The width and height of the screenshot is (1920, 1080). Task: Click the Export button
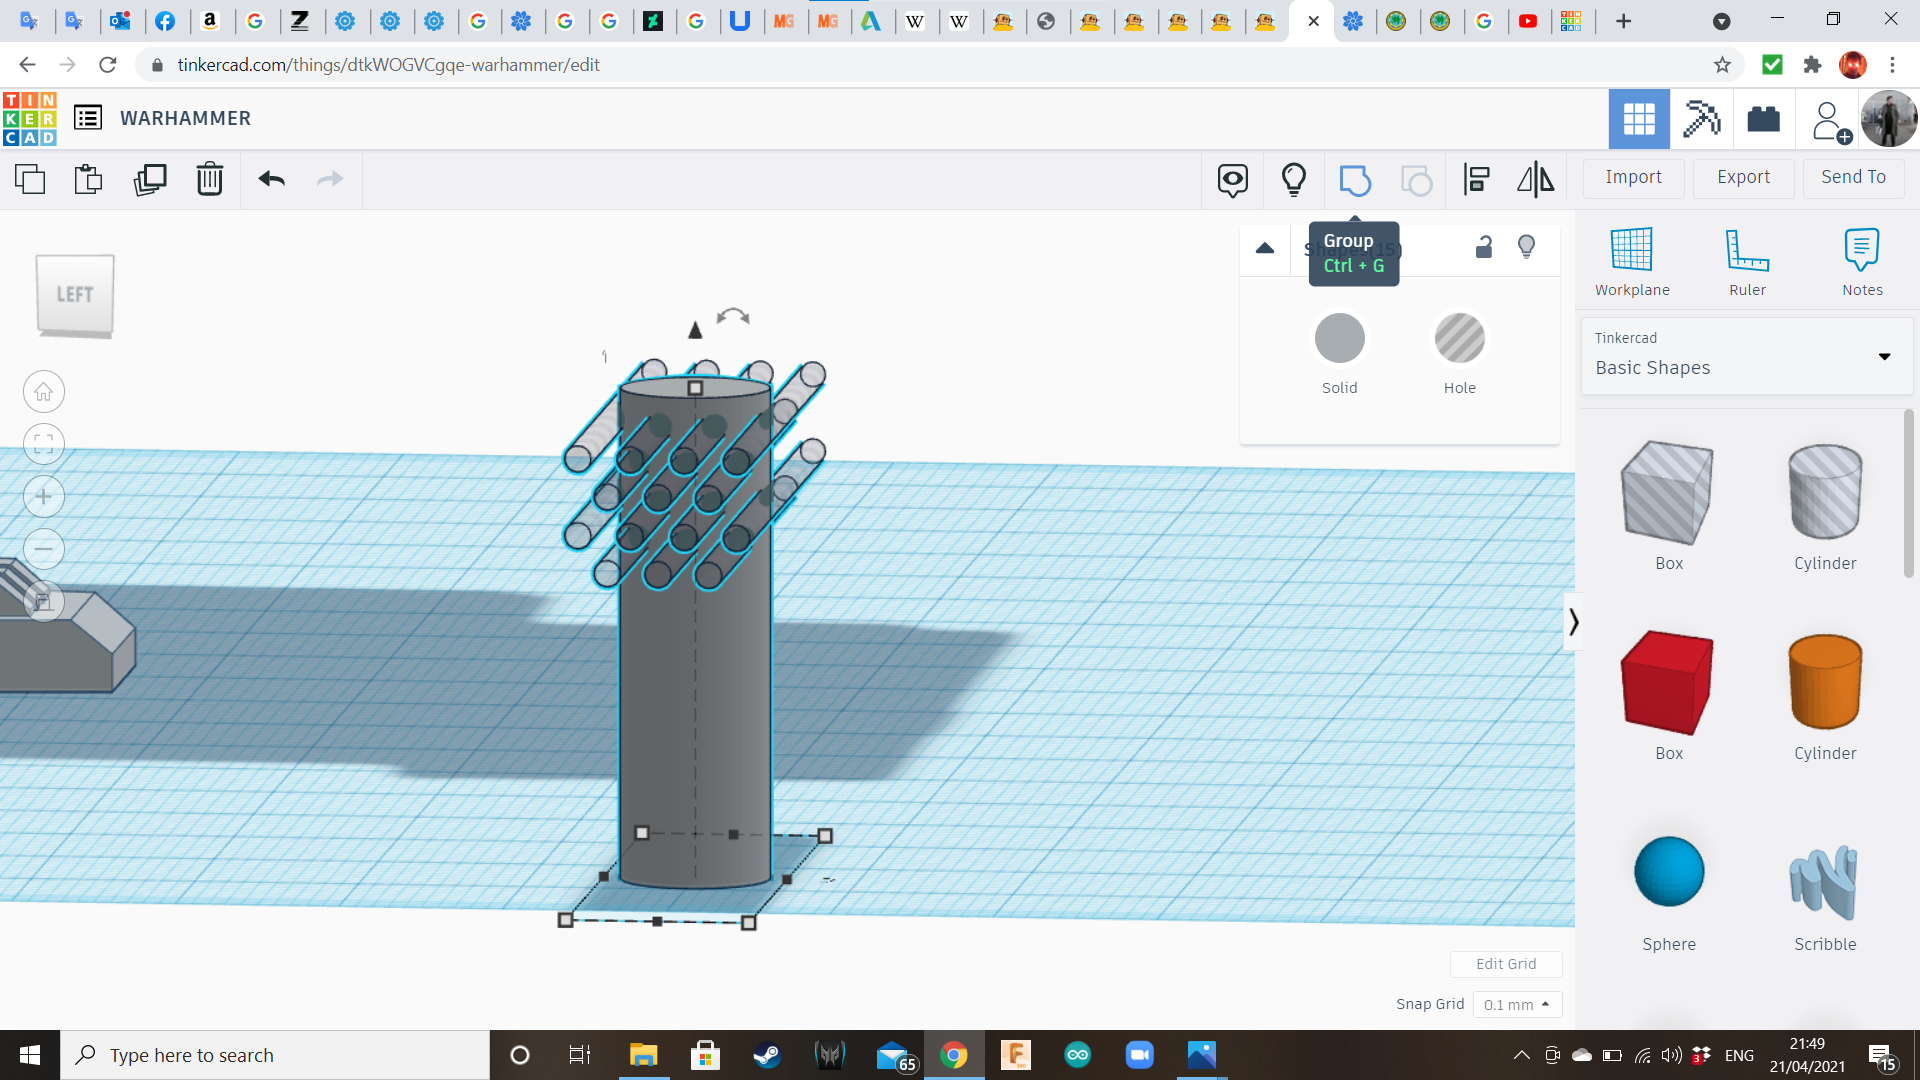click(1743, 177)
